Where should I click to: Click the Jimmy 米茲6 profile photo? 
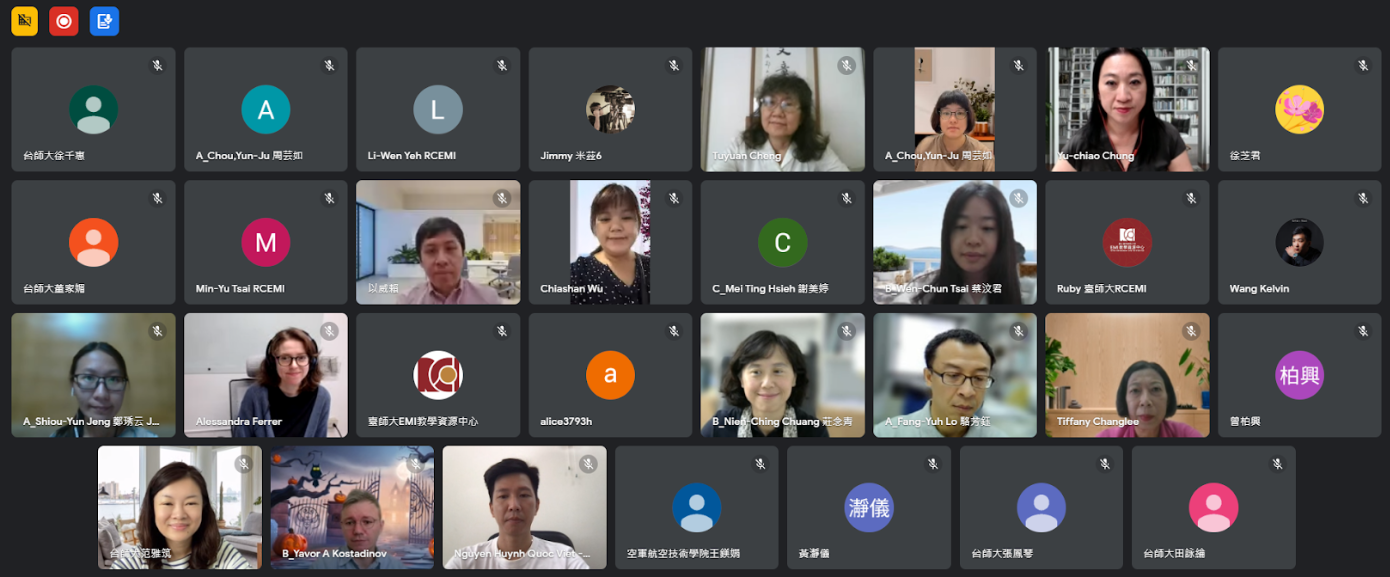click(x=610, y=110)
